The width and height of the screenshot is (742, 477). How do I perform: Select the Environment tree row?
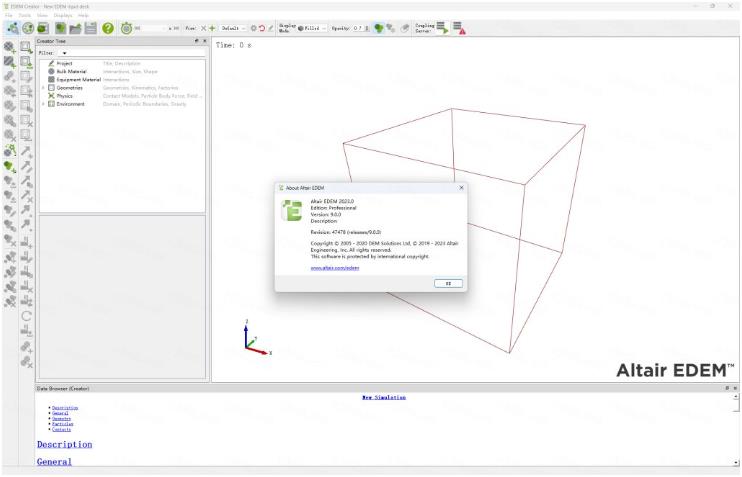(123, 104)
